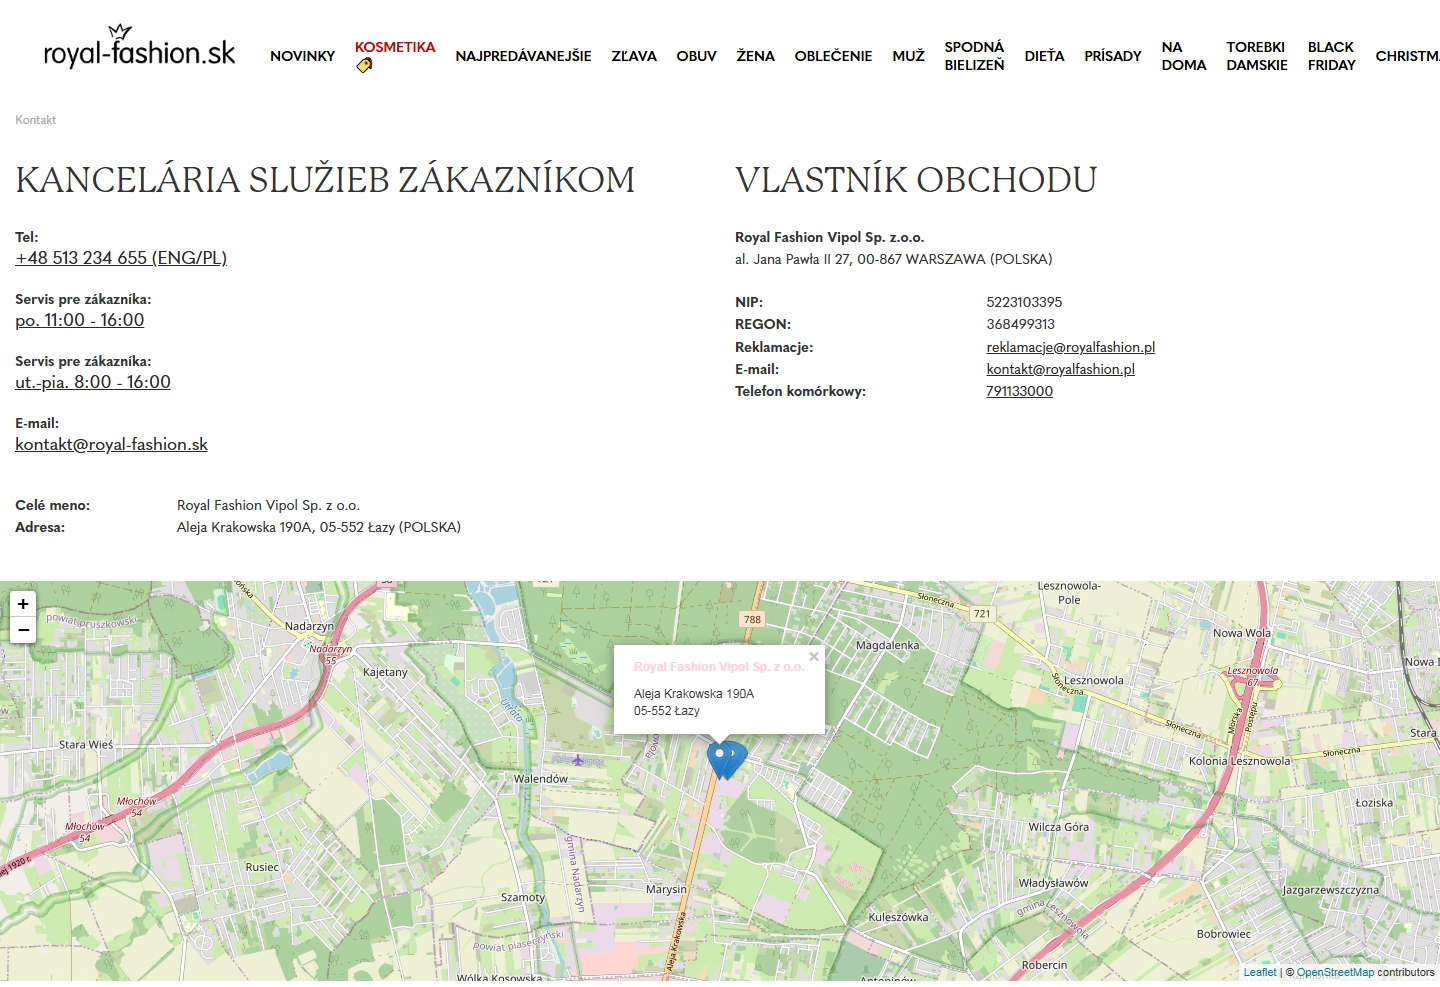Click the popup title Royal Fashion Vipol
This screenshot has height=987, width=1440.
pos(718,667)
